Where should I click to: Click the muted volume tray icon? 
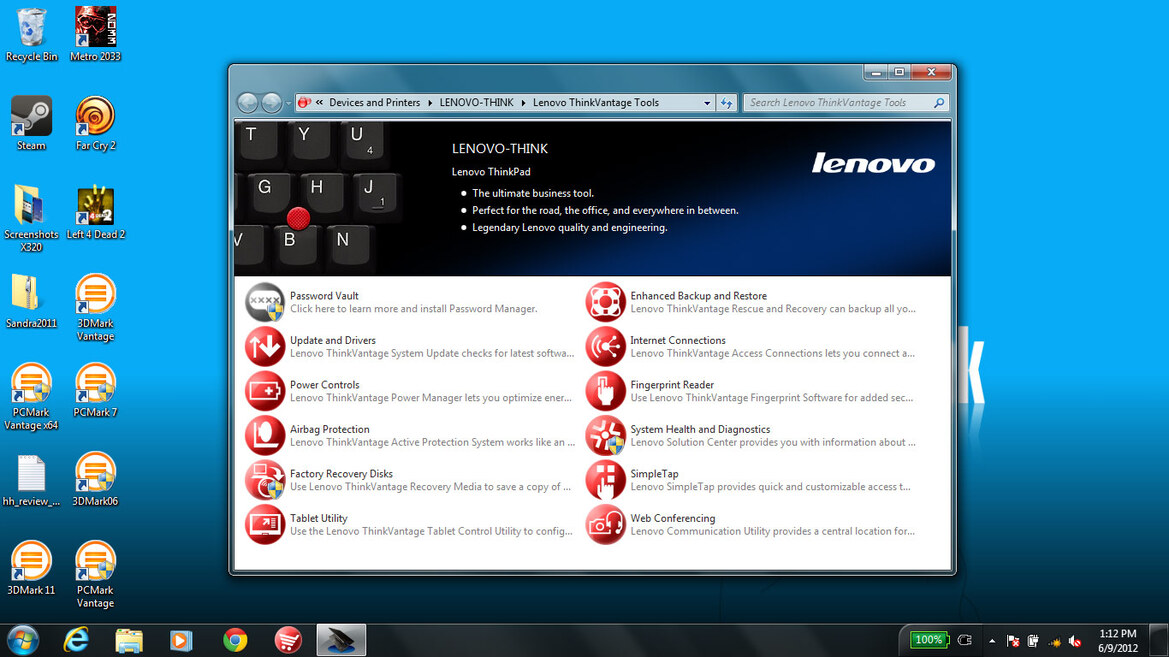(x=1075, y=641)
